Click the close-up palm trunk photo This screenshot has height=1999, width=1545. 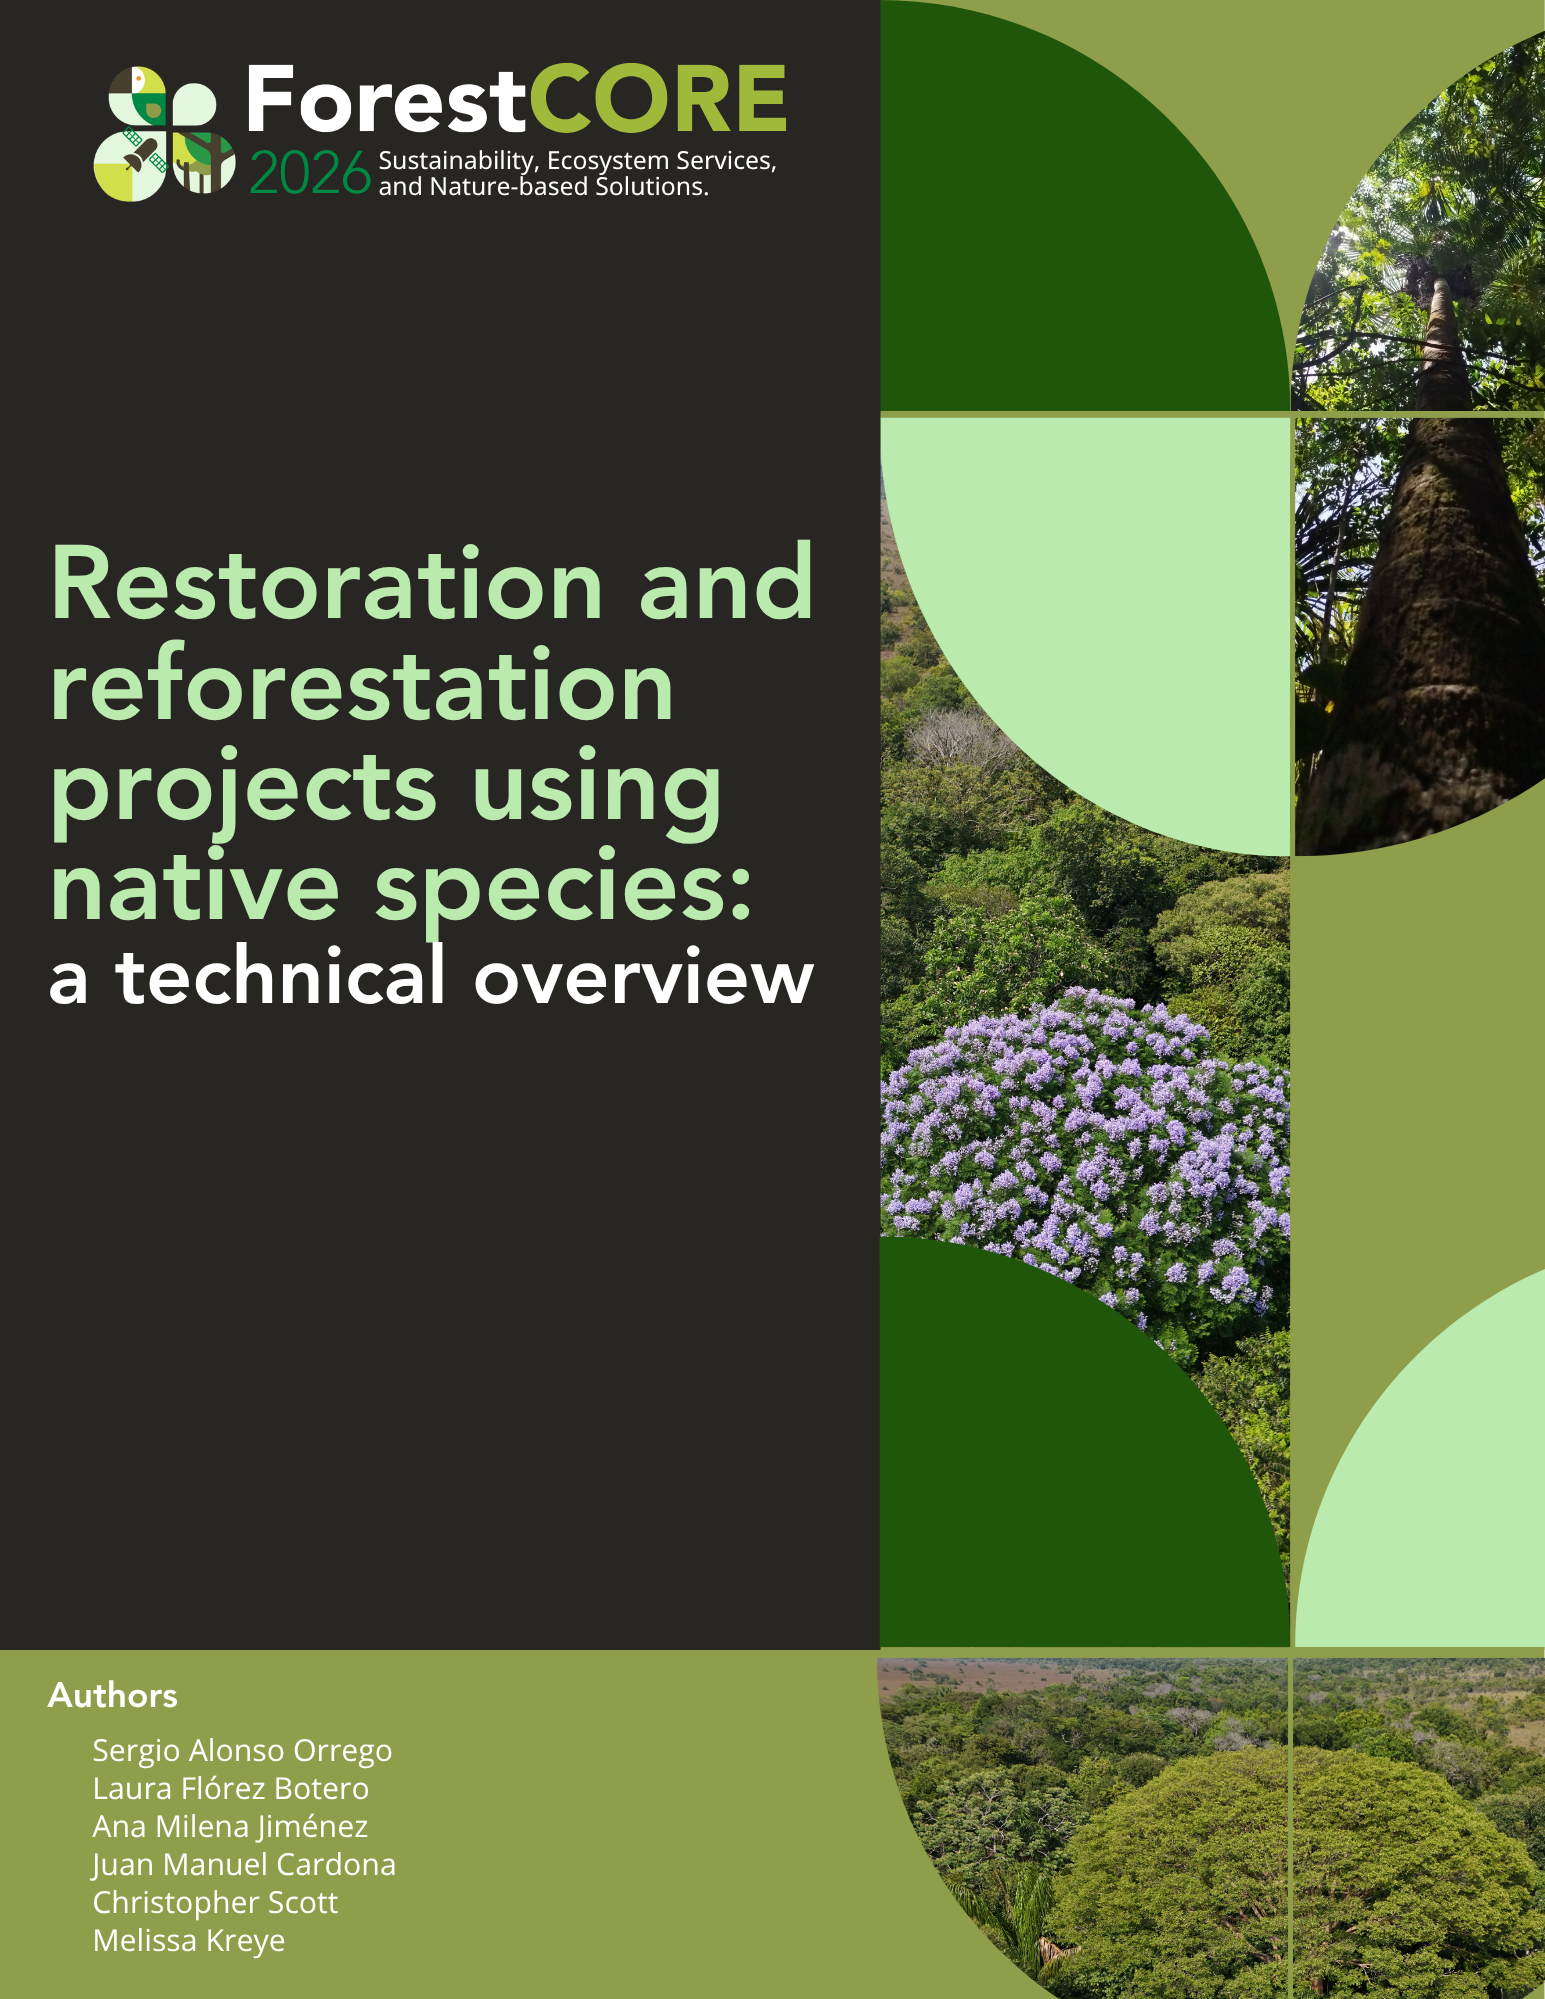click(1419, 636)
